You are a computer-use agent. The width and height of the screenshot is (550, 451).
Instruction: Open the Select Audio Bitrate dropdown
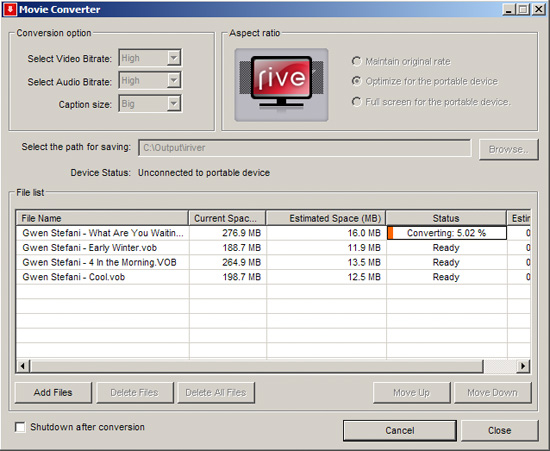coord(150,81)
